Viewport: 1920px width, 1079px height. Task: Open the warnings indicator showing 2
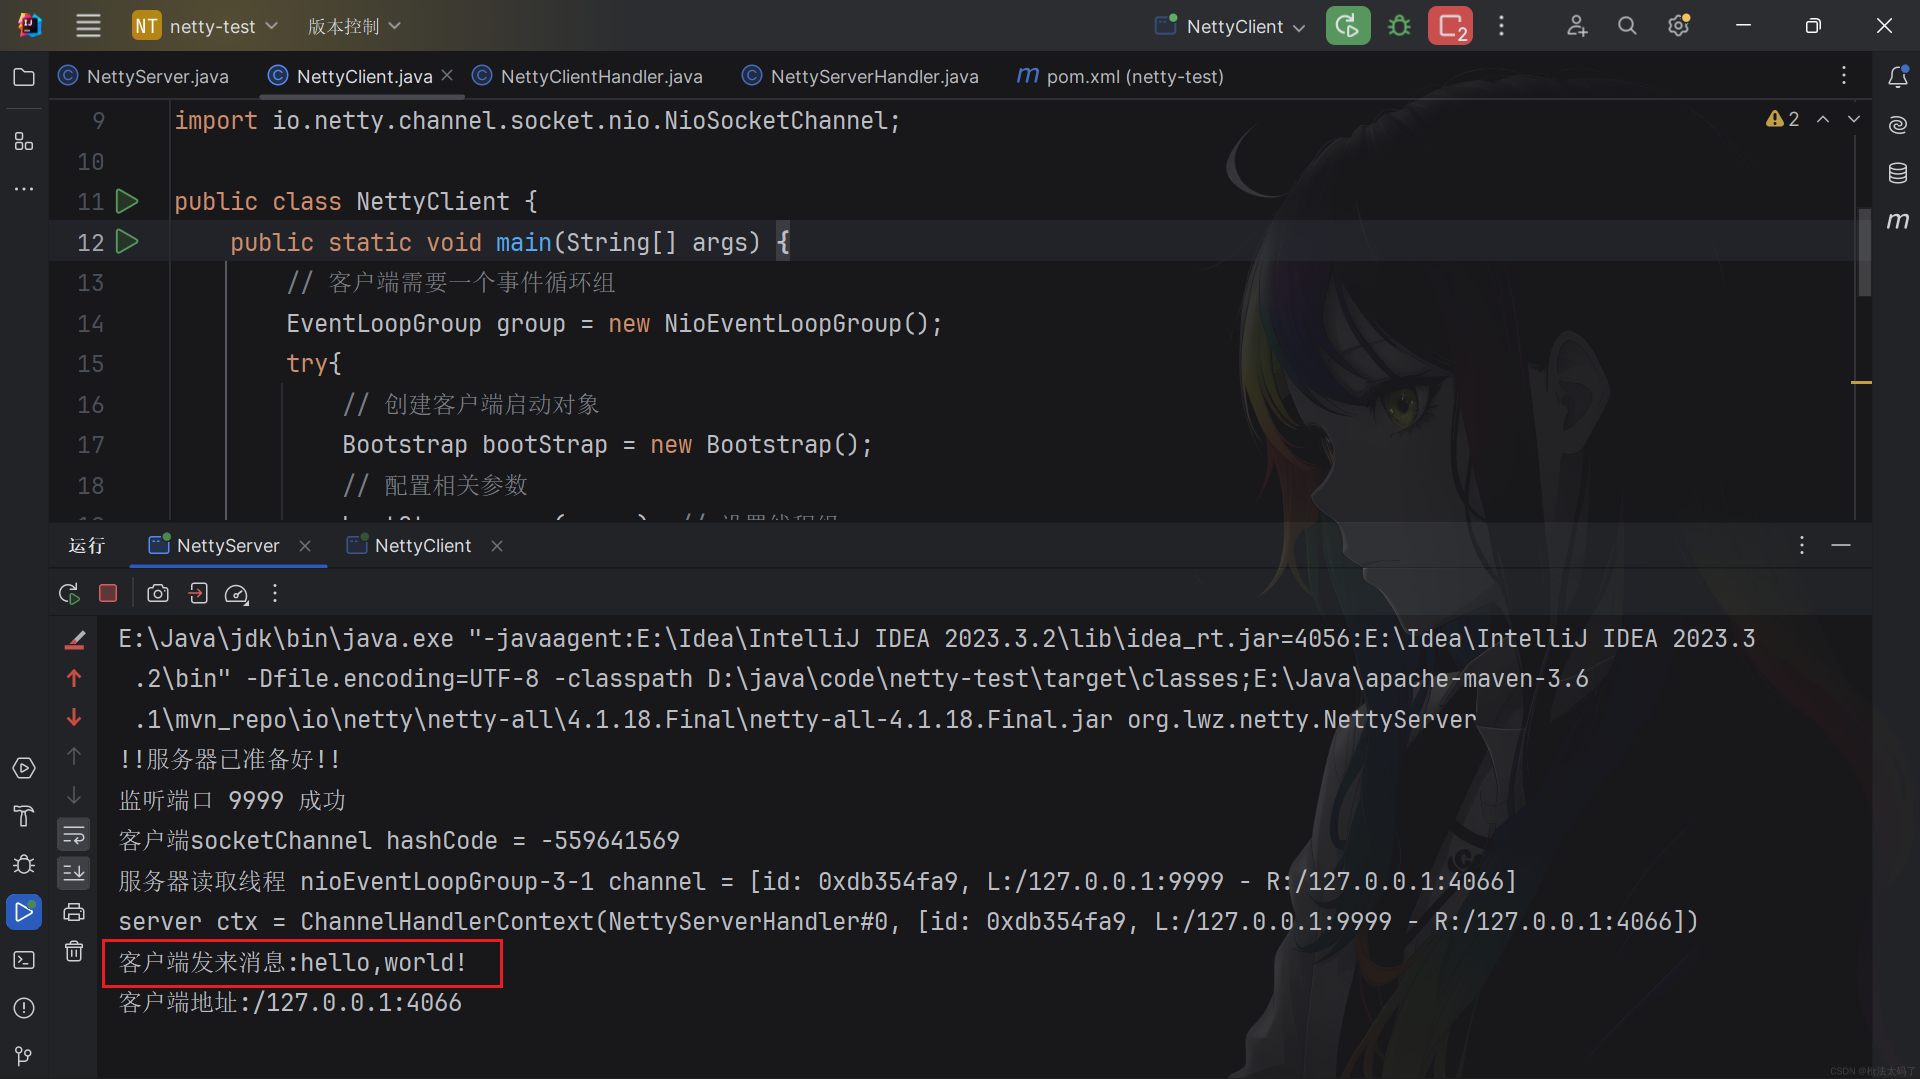tap(1783, 119)
